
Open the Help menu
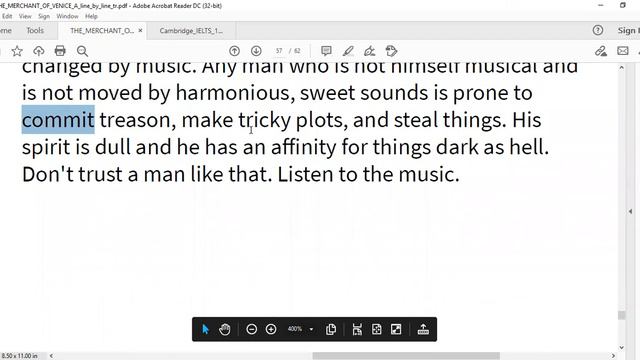tap(91, 16)
